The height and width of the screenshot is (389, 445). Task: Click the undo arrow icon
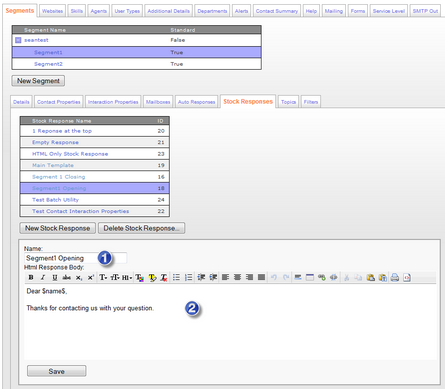tap(274, 277)
